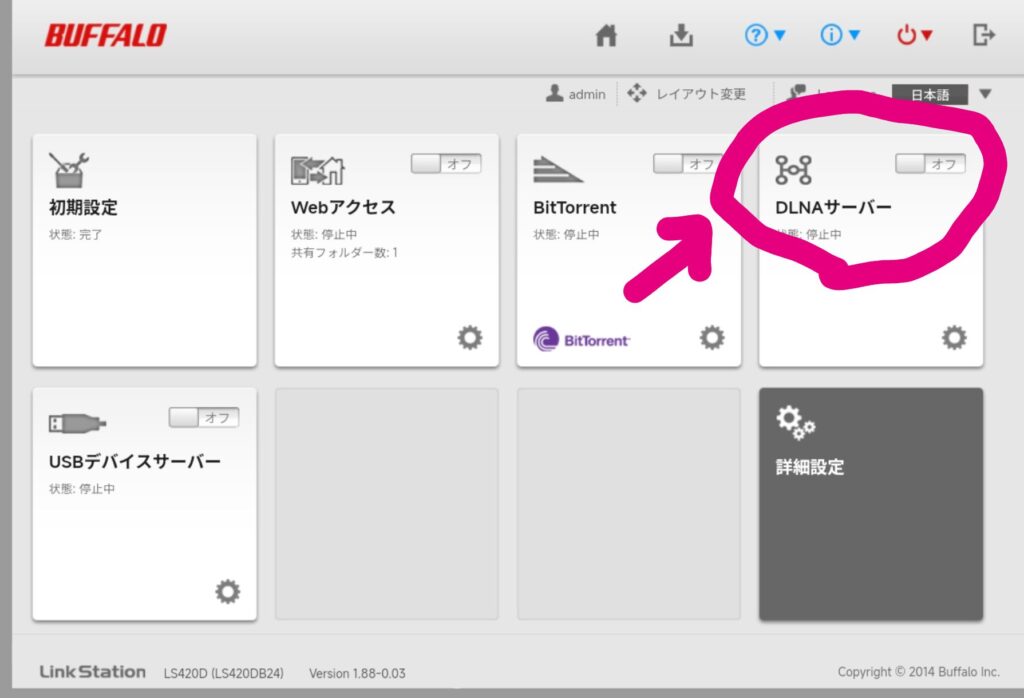Click the BitTorrent stripes icon
1024x698 pixels.
[558, 170]
